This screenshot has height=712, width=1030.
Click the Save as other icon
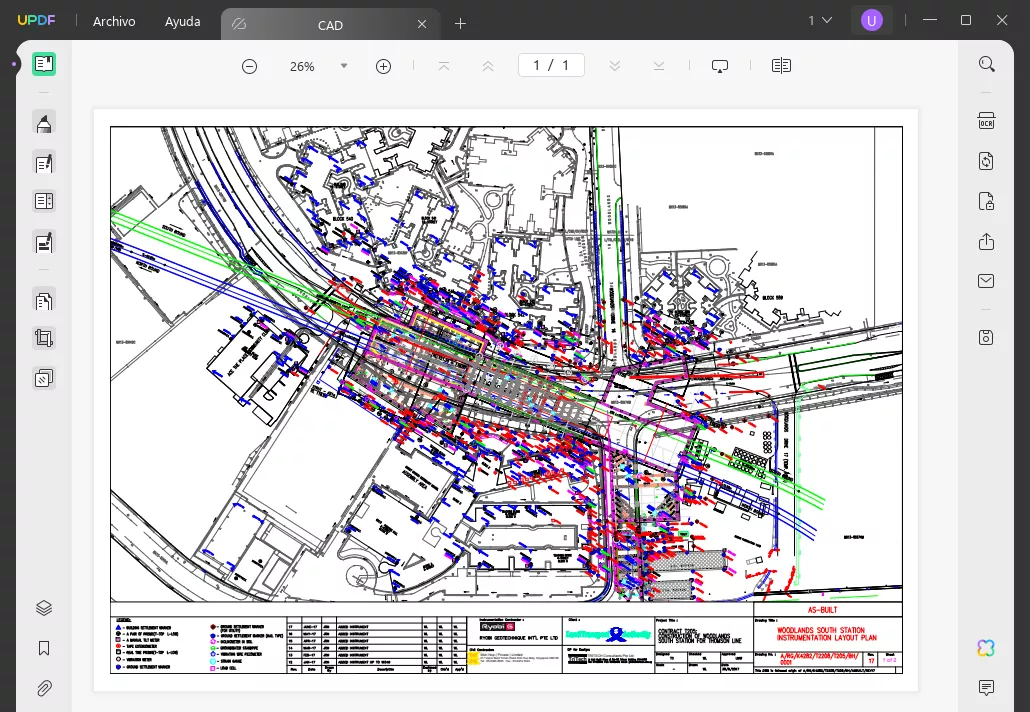tap(986, 338)
